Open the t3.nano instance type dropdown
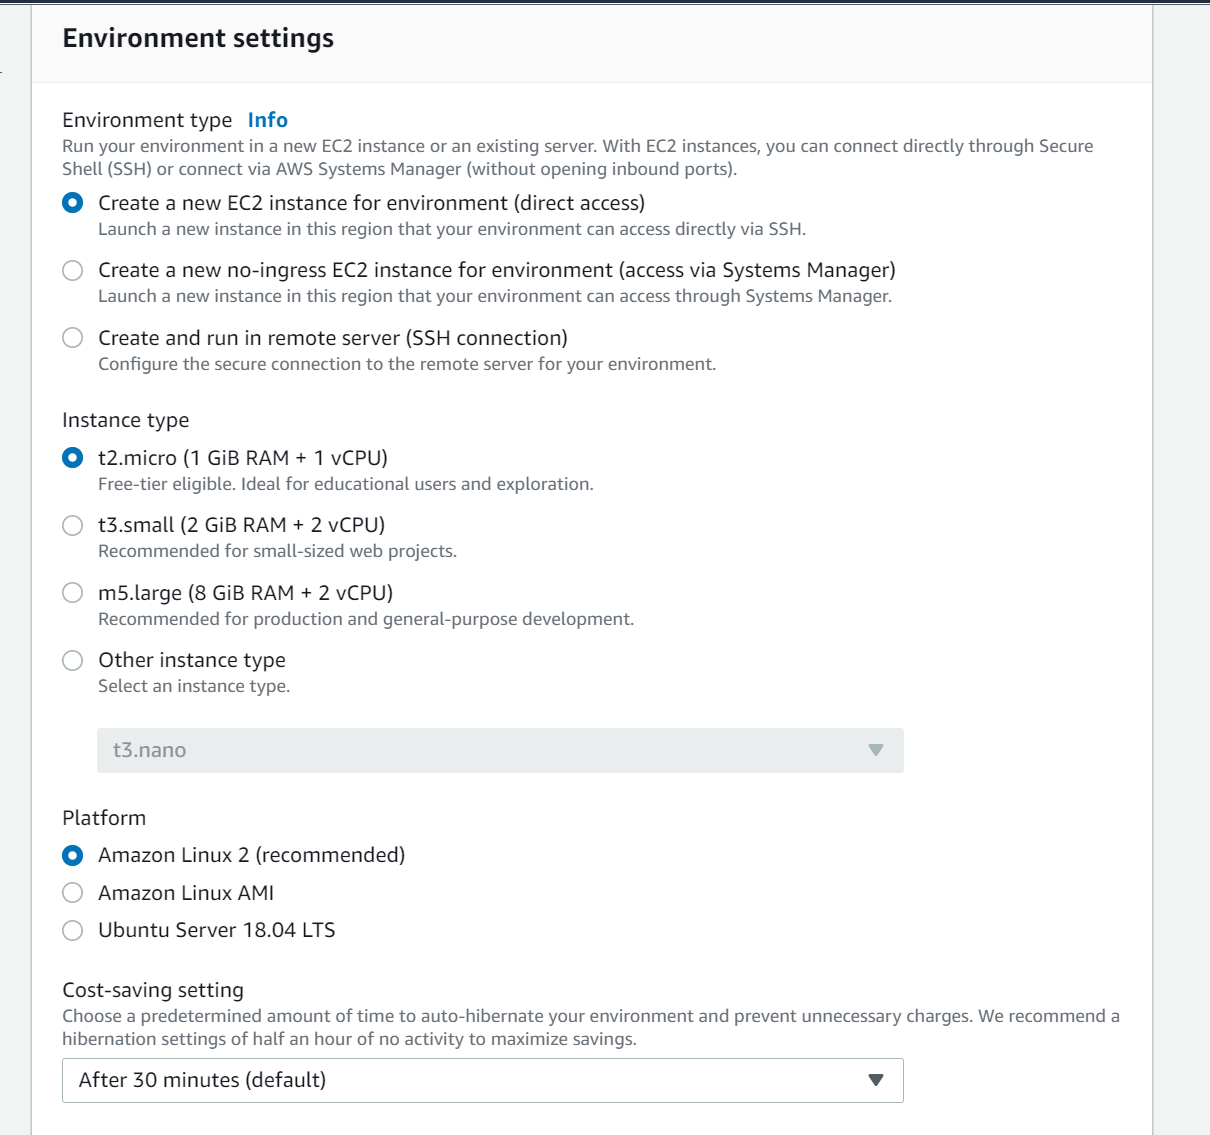The width and height of the screenshot is (1210, 1135). [x=500, y=750]
